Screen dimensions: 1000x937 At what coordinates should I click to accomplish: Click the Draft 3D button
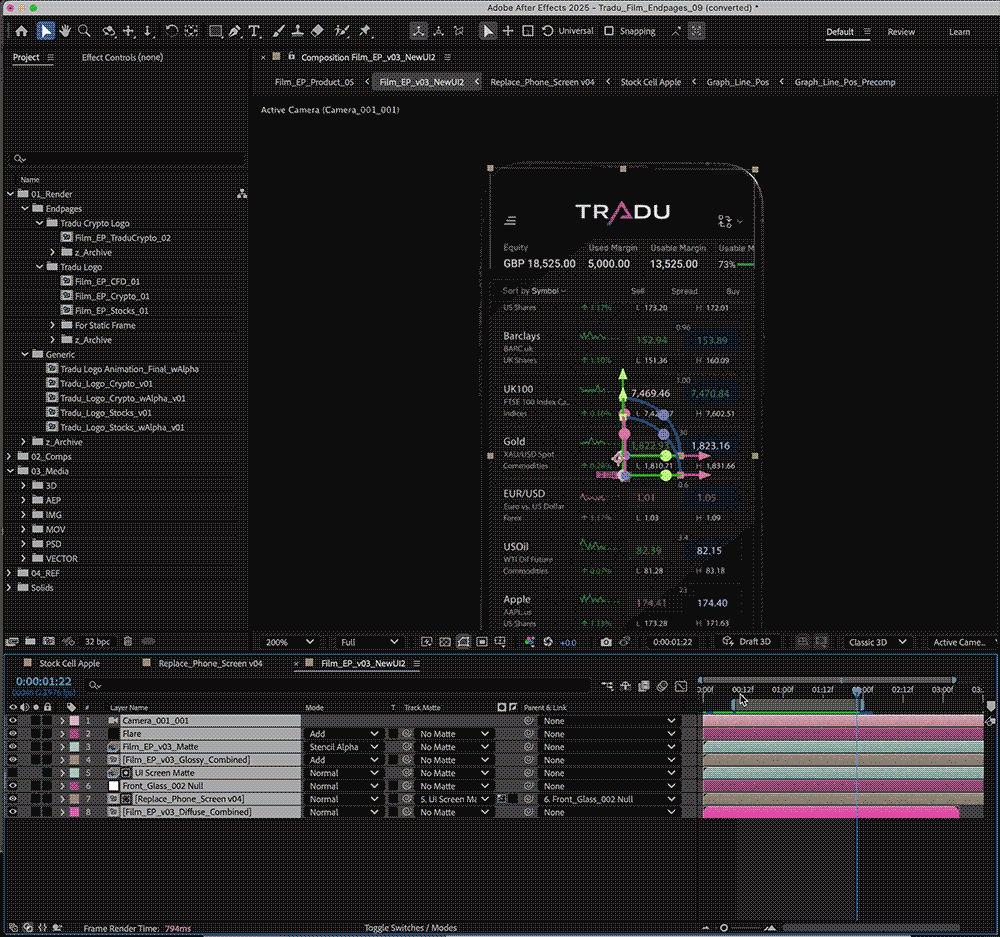click(747, 642)
